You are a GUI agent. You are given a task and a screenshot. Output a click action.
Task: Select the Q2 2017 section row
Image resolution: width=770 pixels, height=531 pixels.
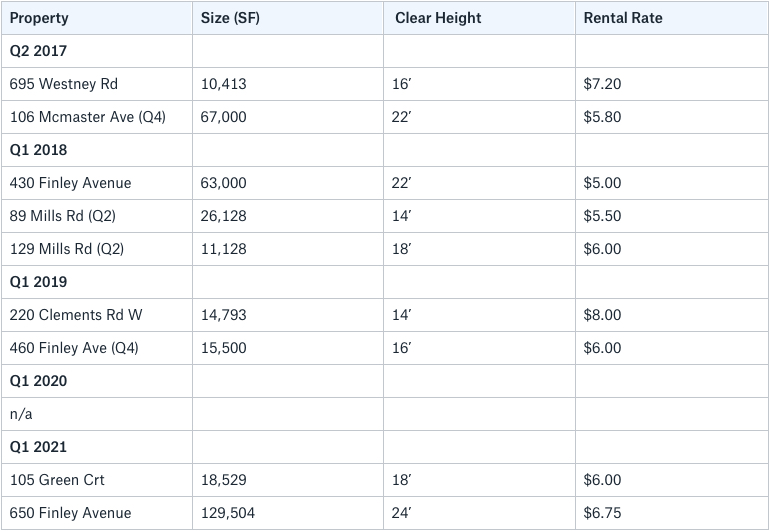(x=385, y=51)
